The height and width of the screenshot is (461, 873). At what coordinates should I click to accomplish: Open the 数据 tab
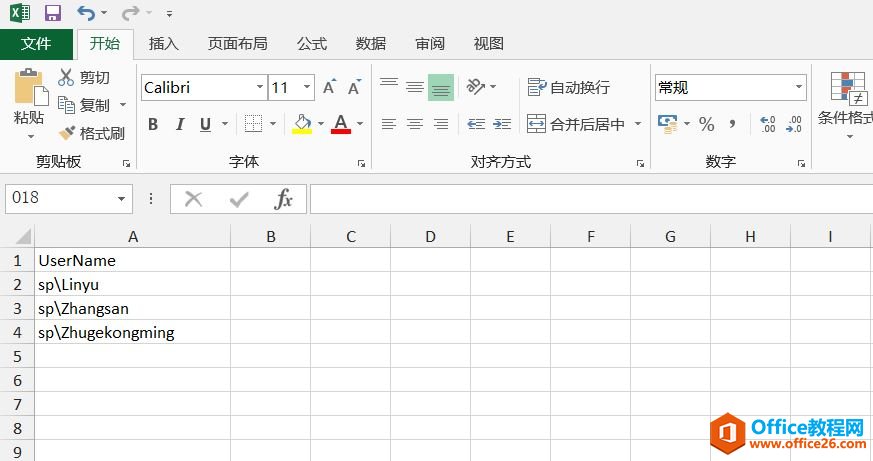point(371,43)
